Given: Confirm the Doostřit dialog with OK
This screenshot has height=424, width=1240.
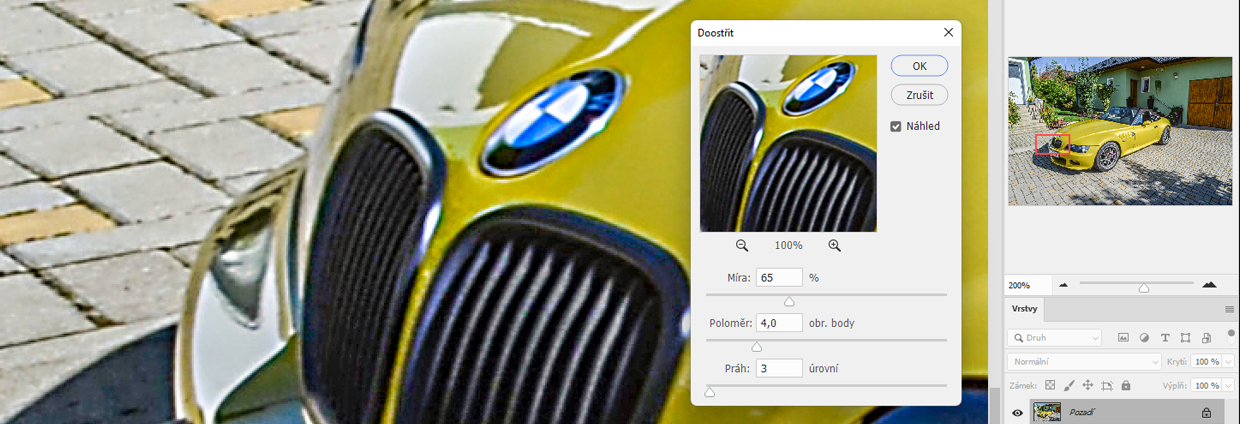Looking at the screenshot, I should tap(919, 66).
